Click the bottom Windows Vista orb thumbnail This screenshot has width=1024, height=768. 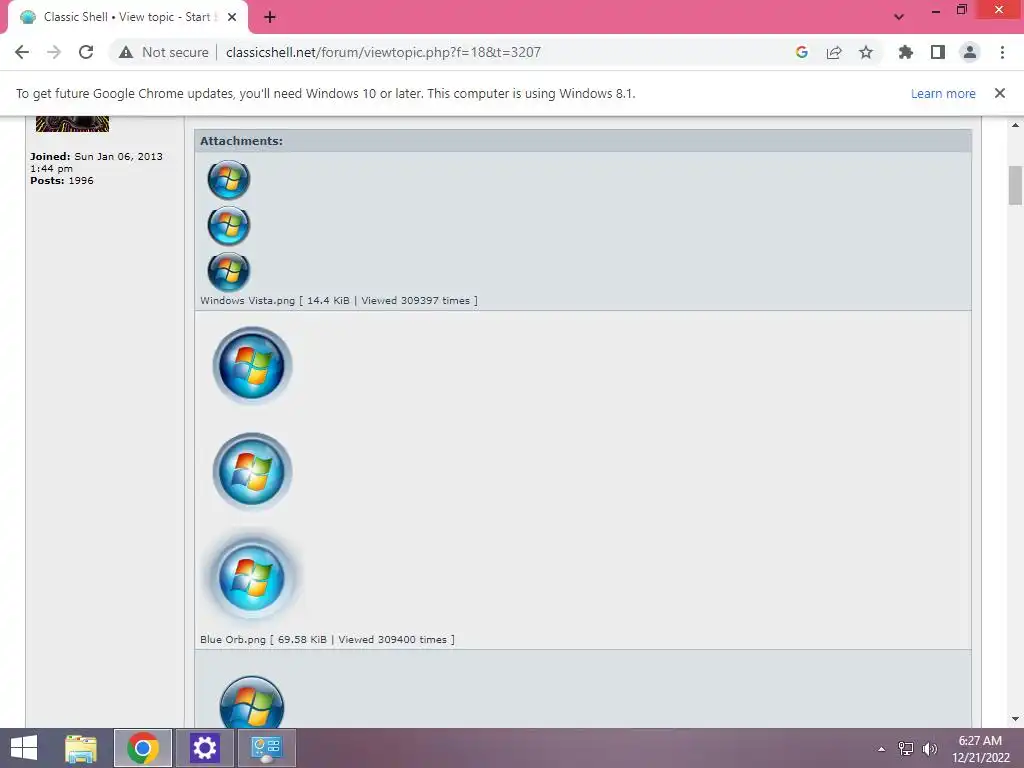click(229, 272)
